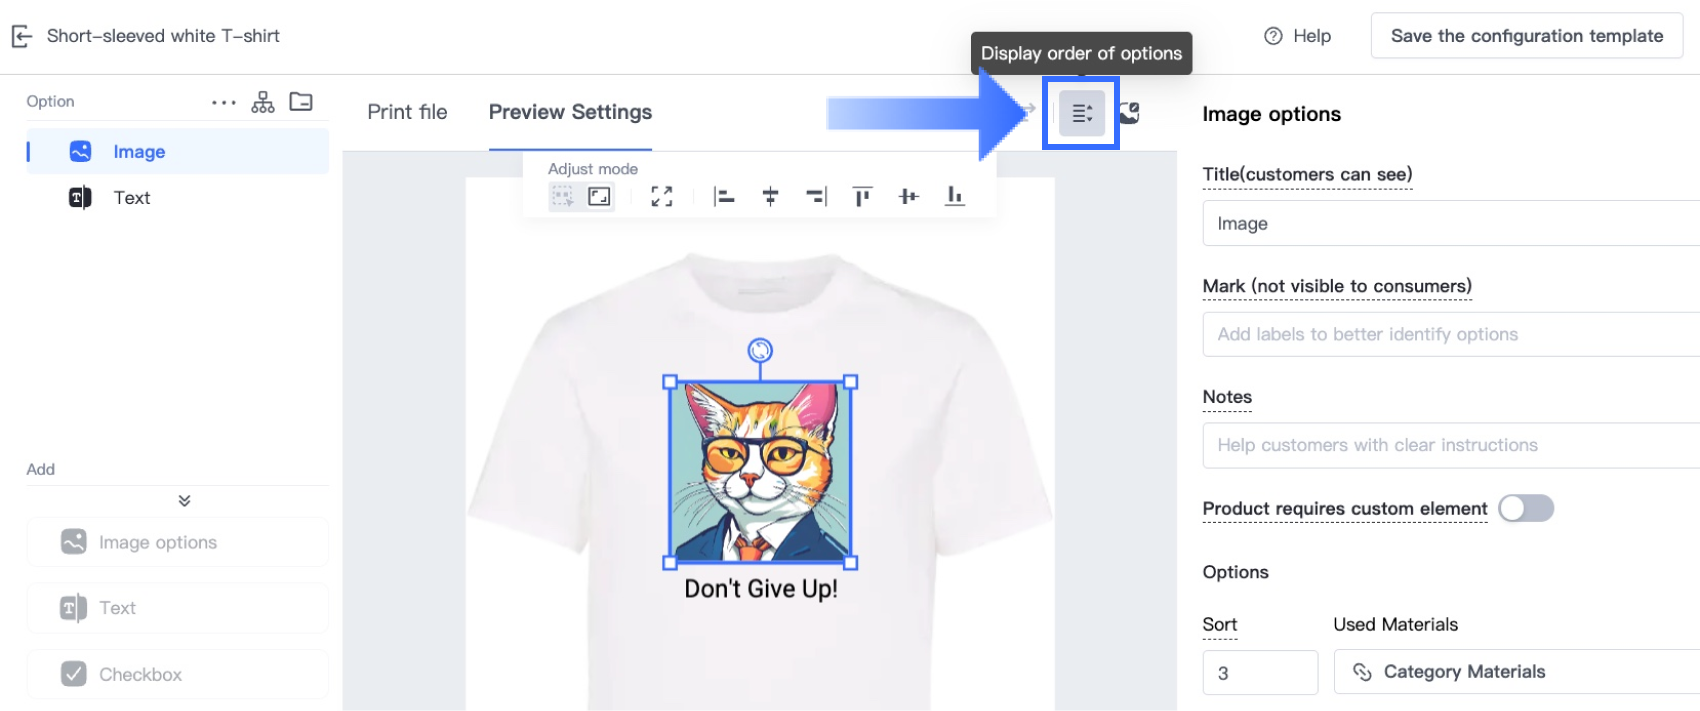Click the "Sort" column label
The width and height of the screenshot is (1700, 711).
[1220, 624]
